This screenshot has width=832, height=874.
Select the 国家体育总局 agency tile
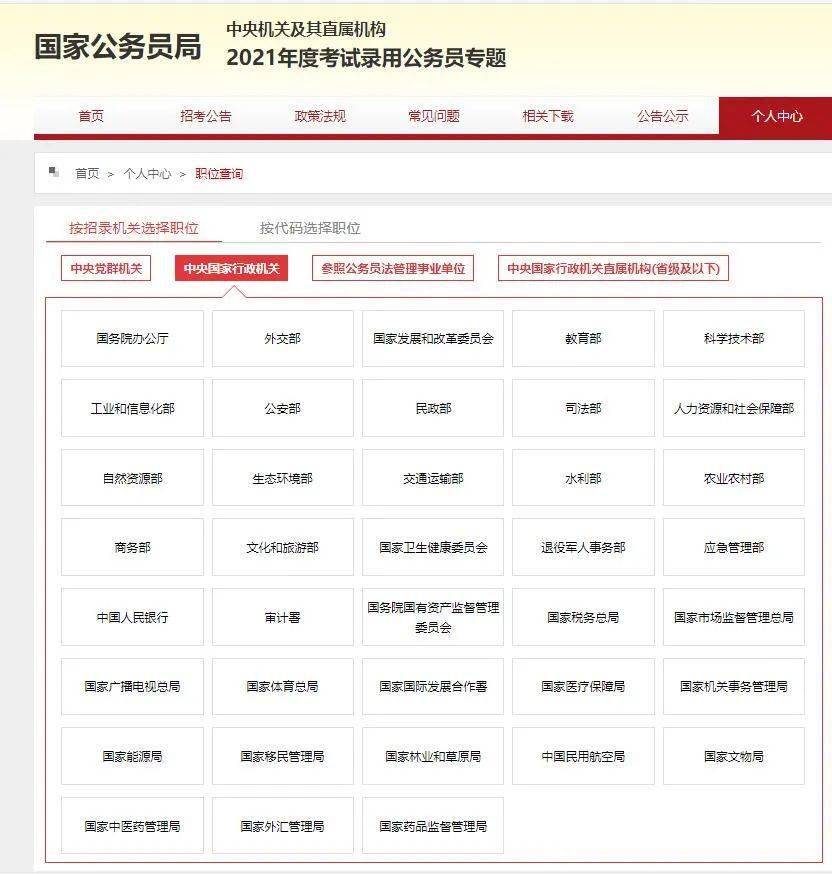tap(283, 686)
